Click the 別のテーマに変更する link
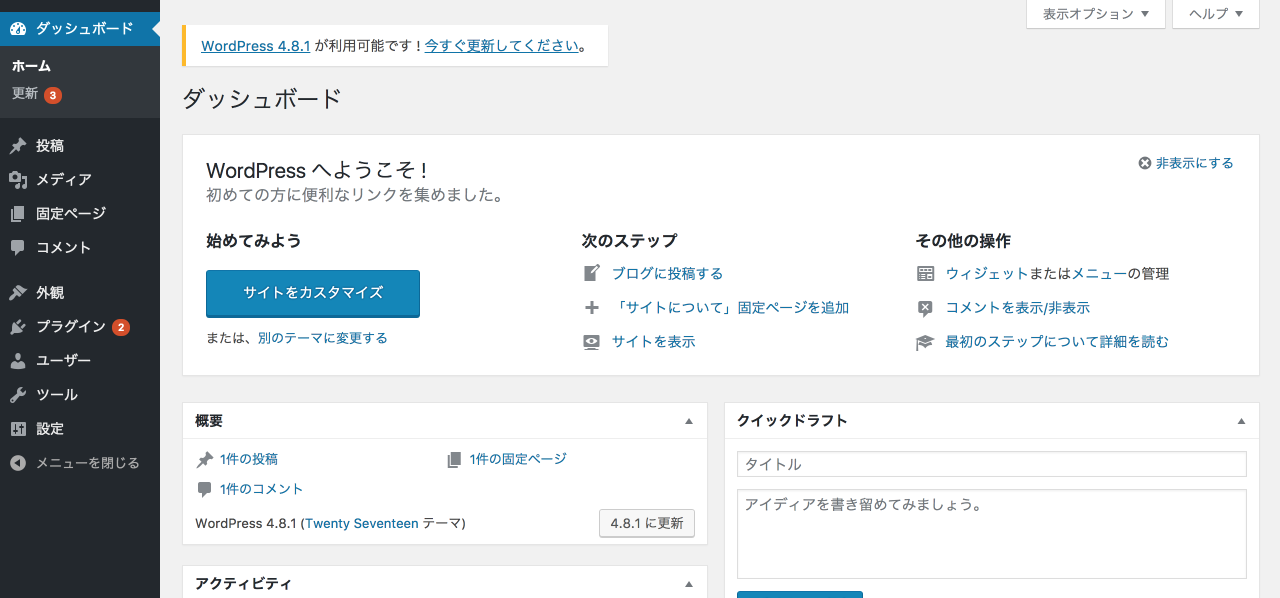 pyautogui.click(x=322, y=338)
